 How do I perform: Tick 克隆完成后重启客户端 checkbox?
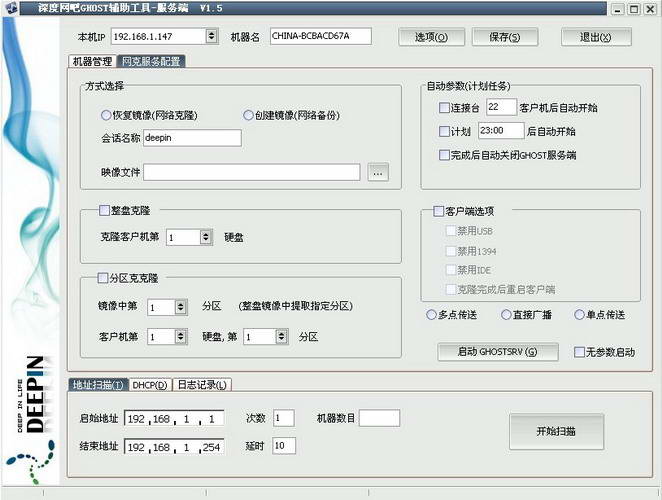tap(450, 289)
